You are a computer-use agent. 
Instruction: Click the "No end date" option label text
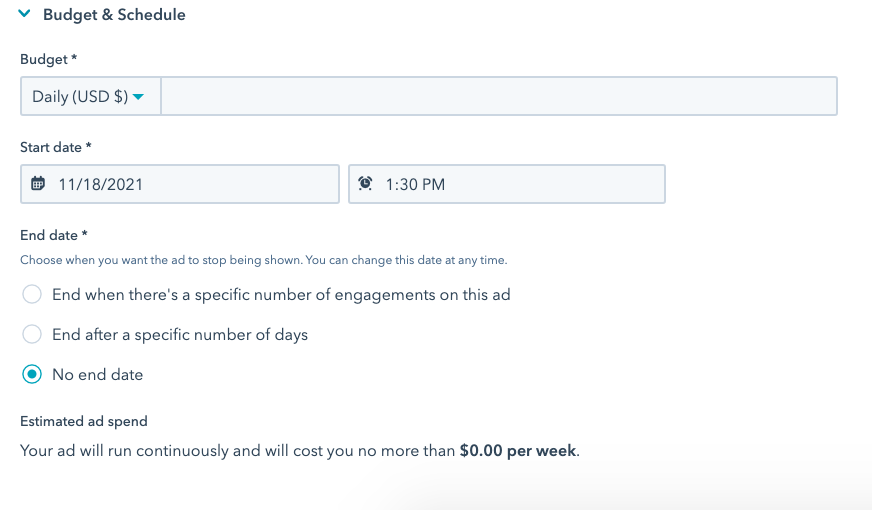98,375
